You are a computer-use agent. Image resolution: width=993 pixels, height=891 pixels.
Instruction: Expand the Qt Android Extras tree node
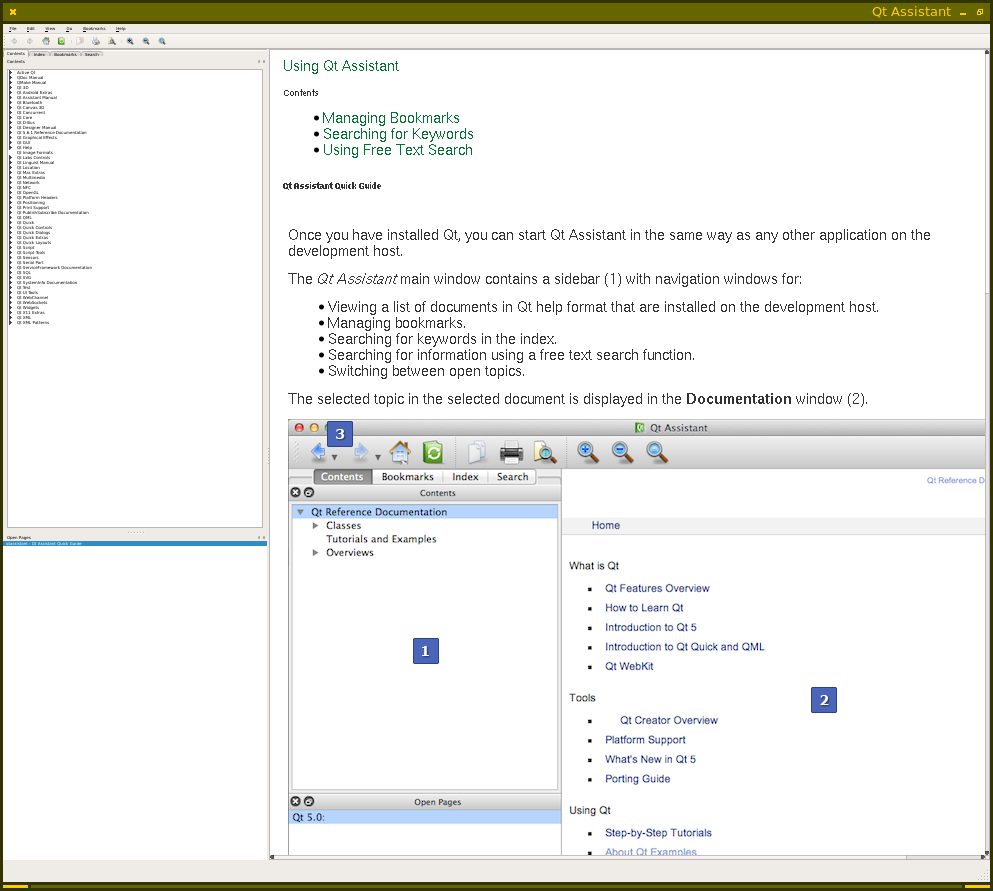point(11,92)
